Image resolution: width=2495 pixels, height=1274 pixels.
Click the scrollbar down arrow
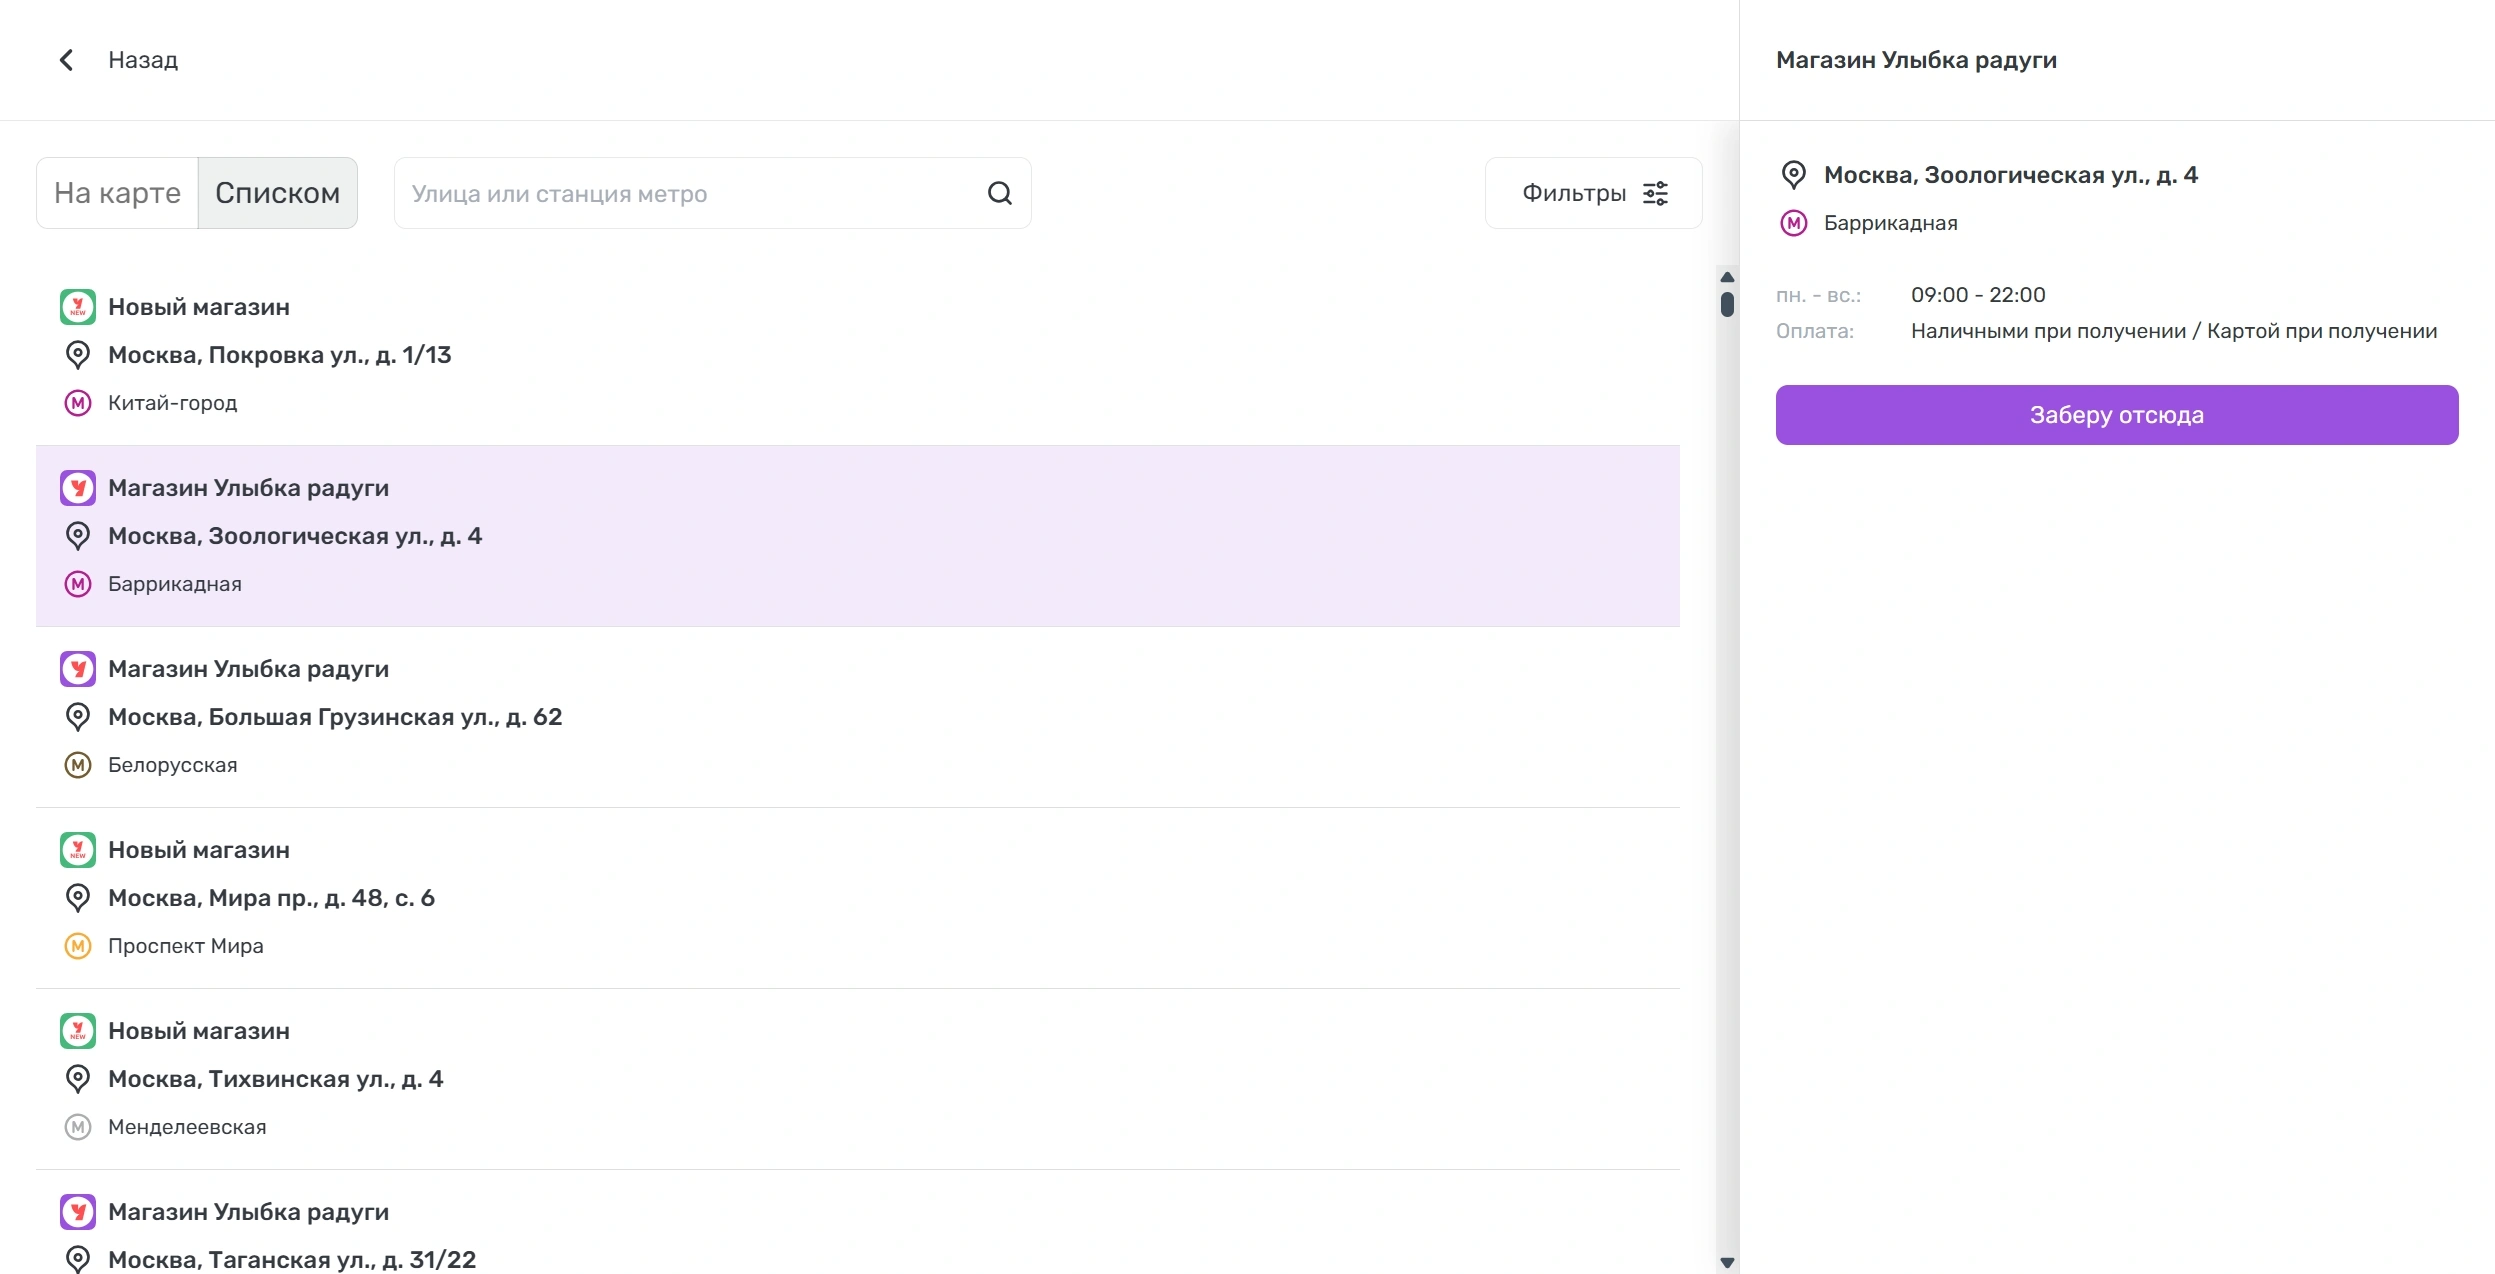pyautogui.click(x=1726, y=1262)
